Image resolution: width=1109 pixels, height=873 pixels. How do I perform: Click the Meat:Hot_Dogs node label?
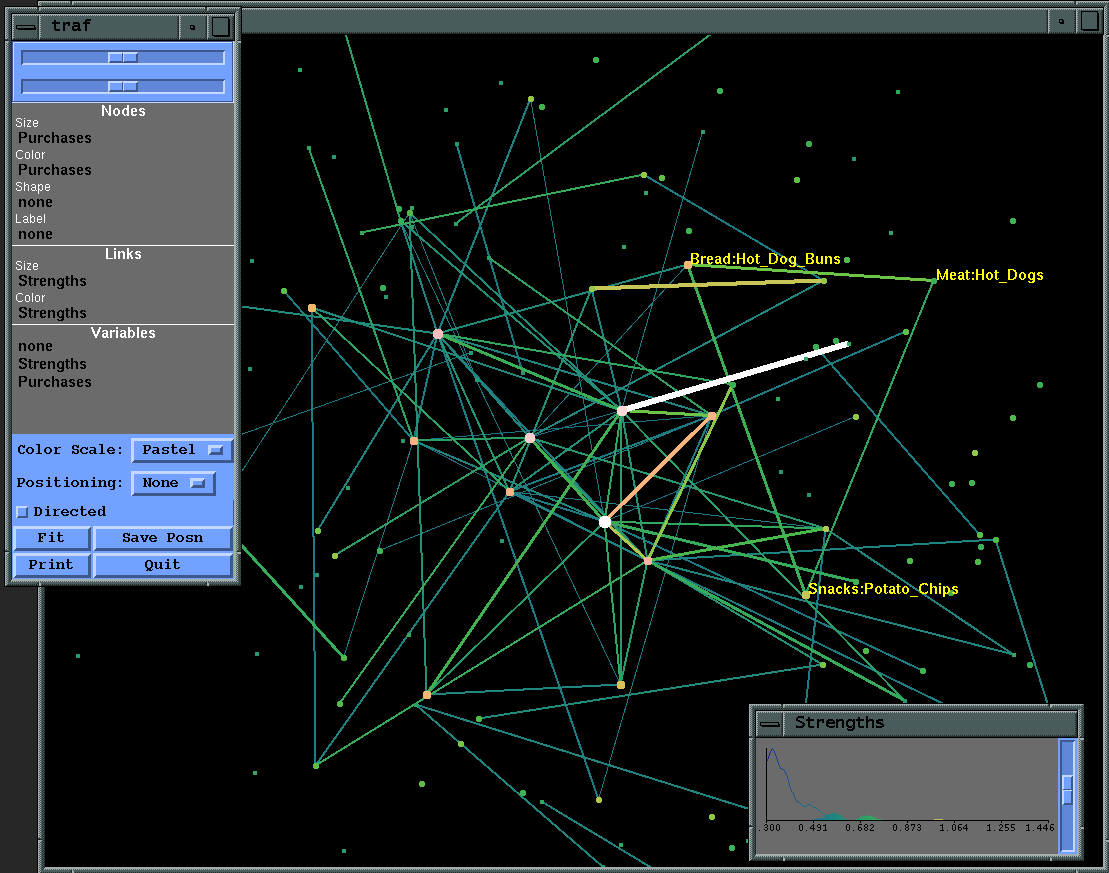click(989, 275)
